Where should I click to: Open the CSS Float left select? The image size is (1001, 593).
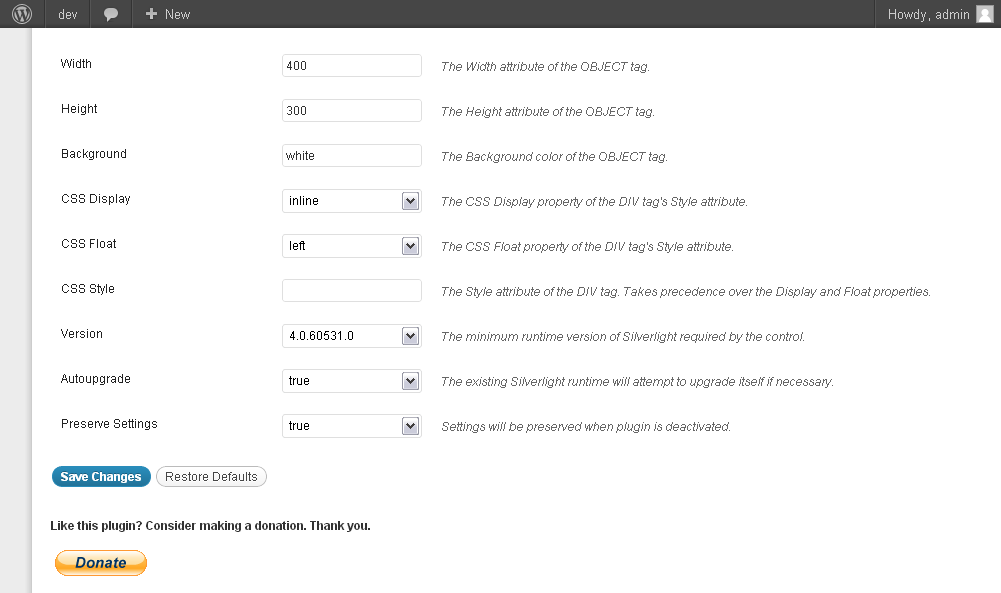[352, 246]
